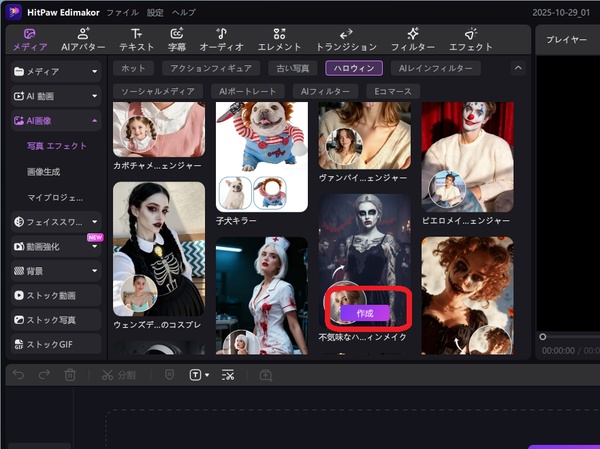The image size is (600, 449).
Task: Select the テキスト tool in top toolbar
Action: [x=136, y=39]
